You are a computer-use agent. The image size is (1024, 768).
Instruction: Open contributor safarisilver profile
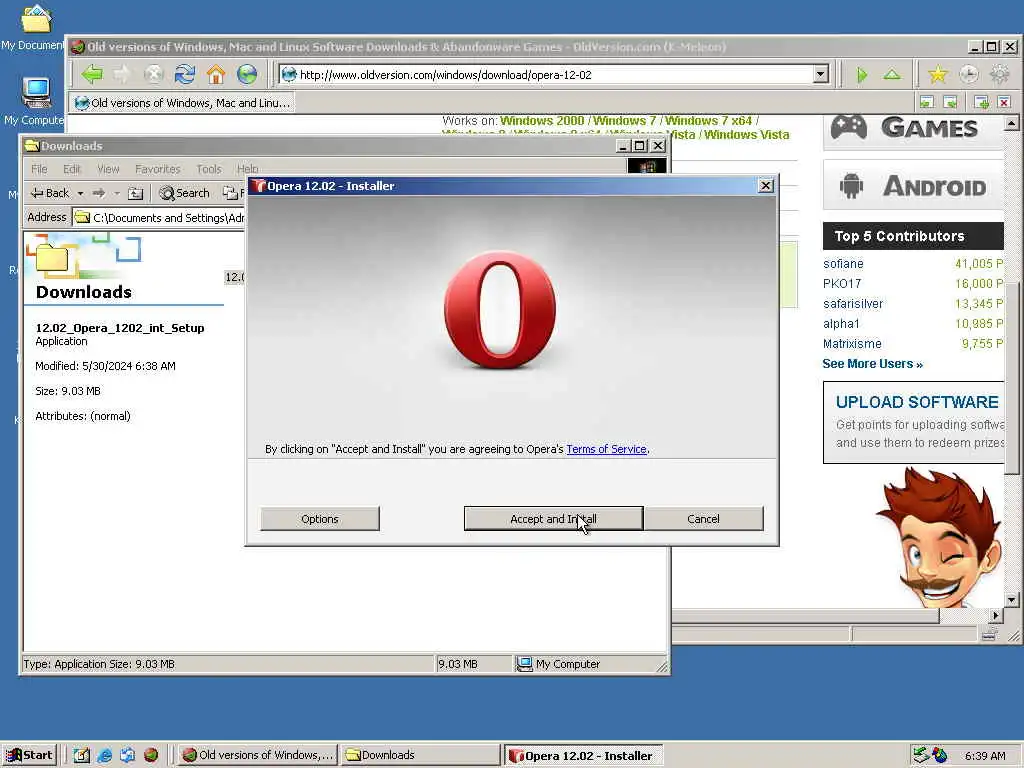[x=853, y=304]
